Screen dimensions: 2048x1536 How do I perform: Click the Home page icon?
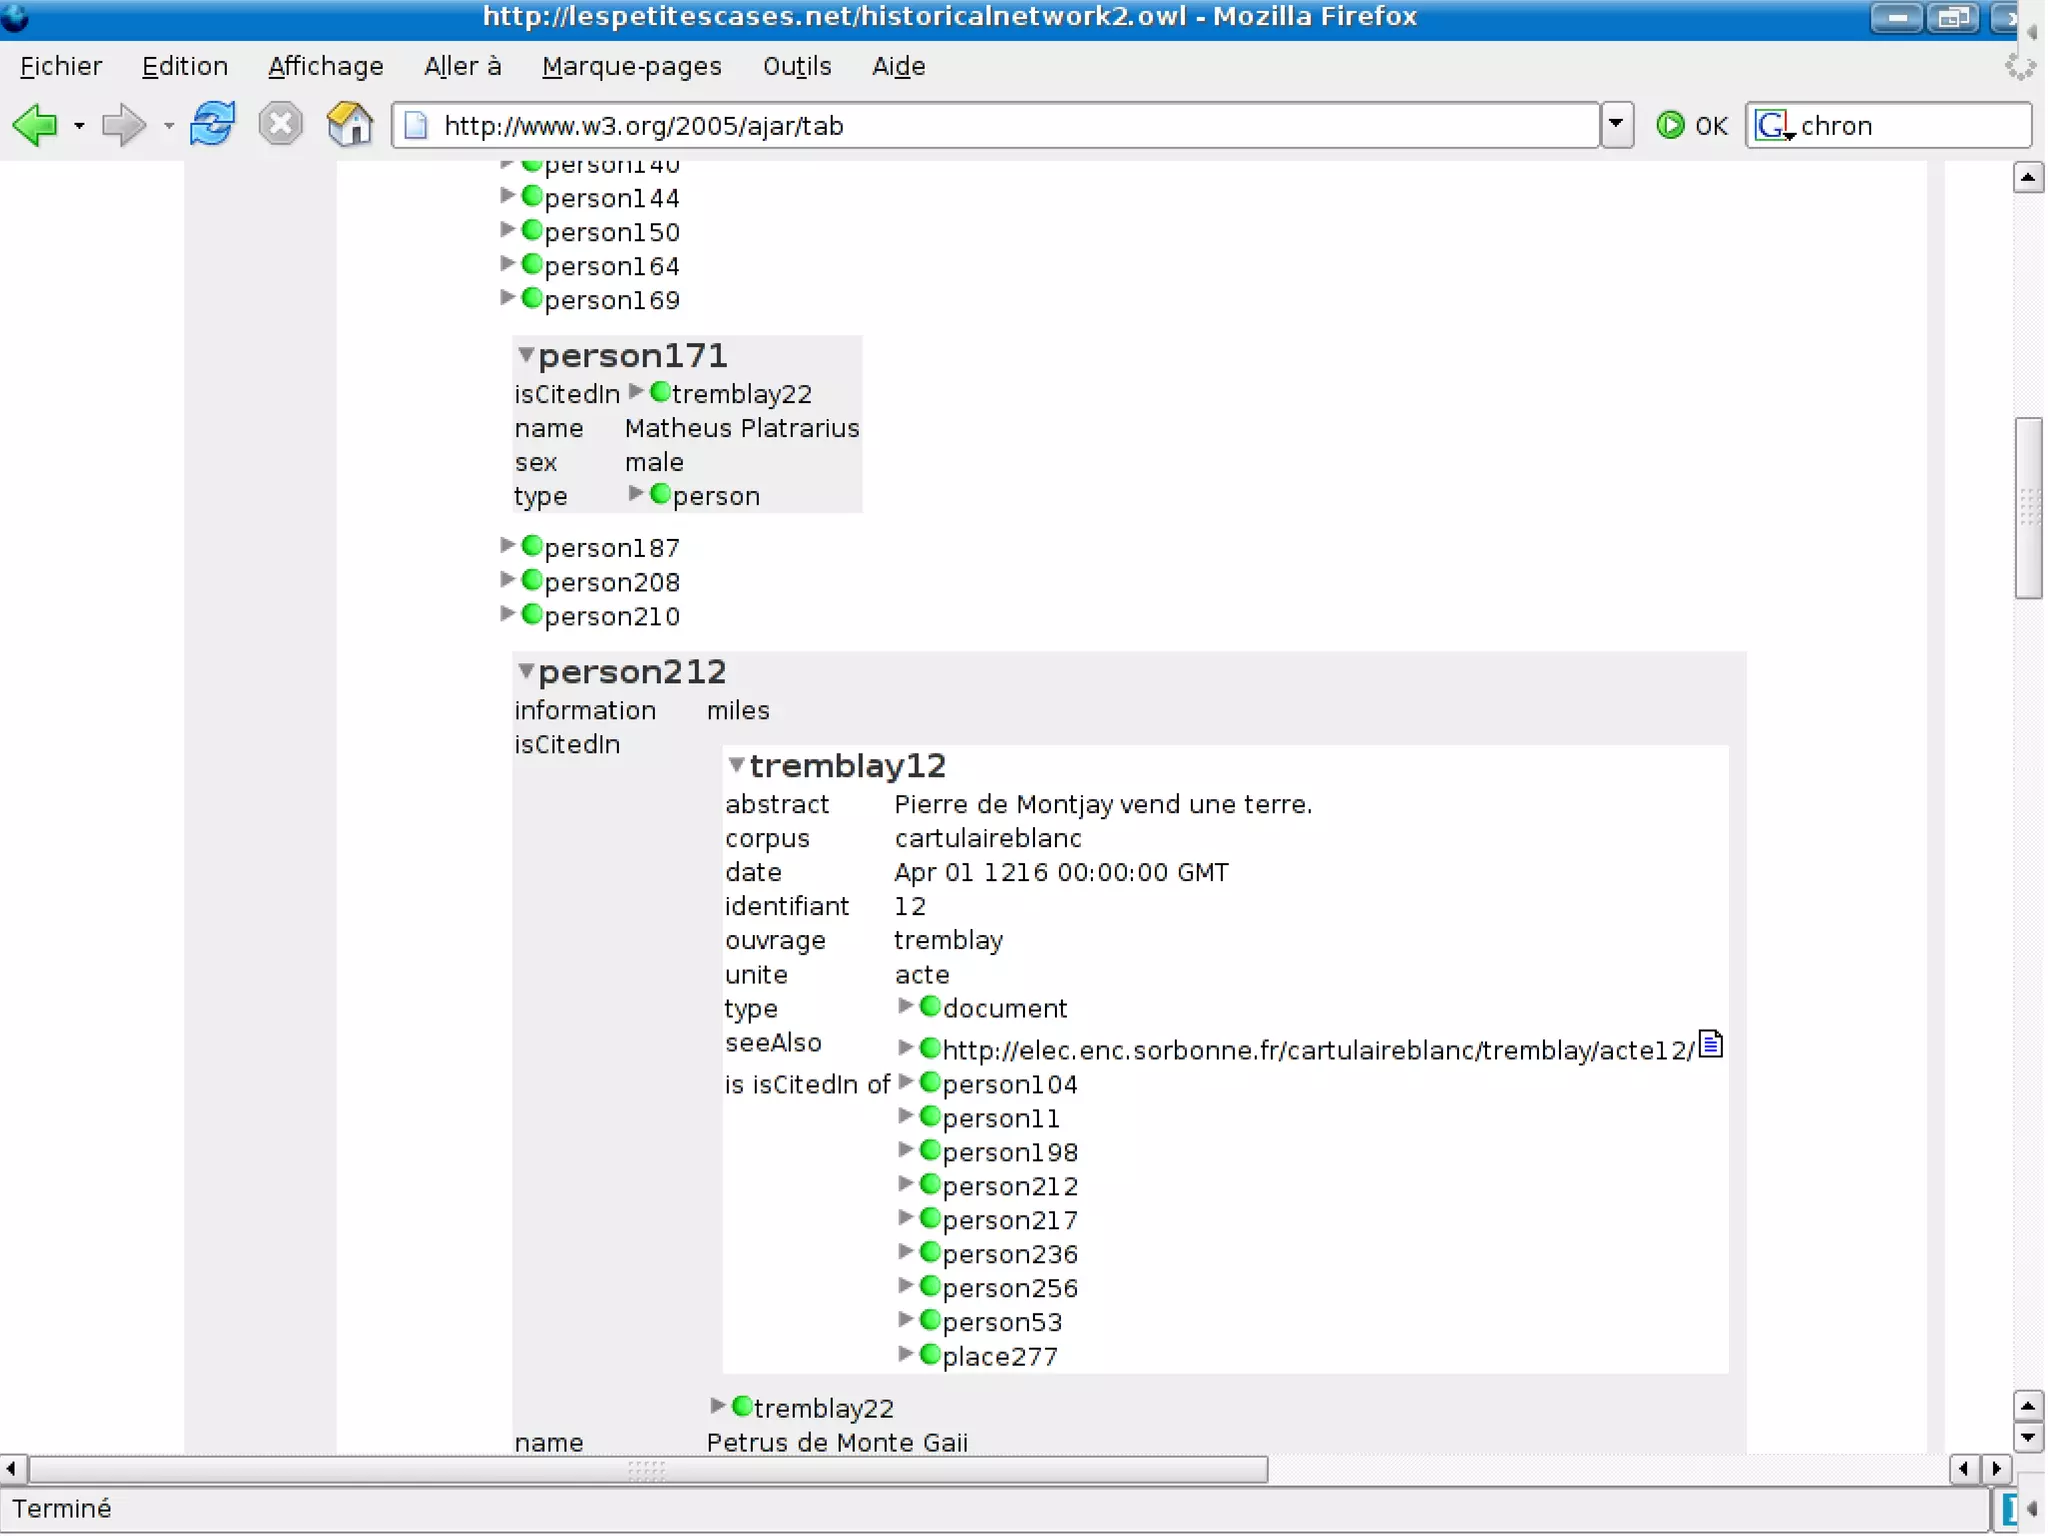click(x=349, y=125)
